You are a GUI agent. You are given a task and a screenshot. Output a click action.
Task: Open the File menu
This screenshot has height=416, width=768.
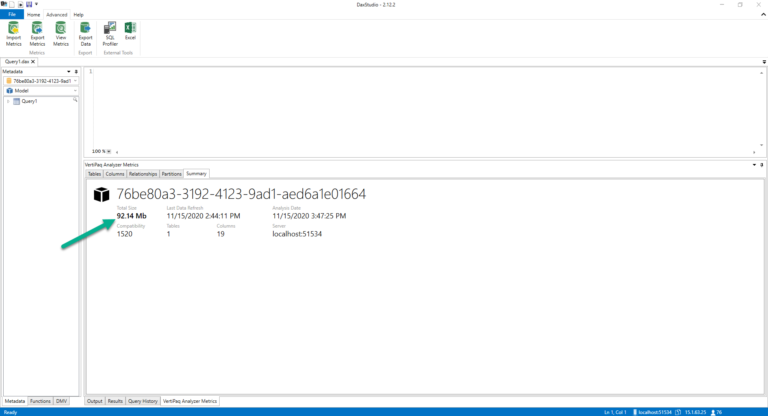coord(11,15)
